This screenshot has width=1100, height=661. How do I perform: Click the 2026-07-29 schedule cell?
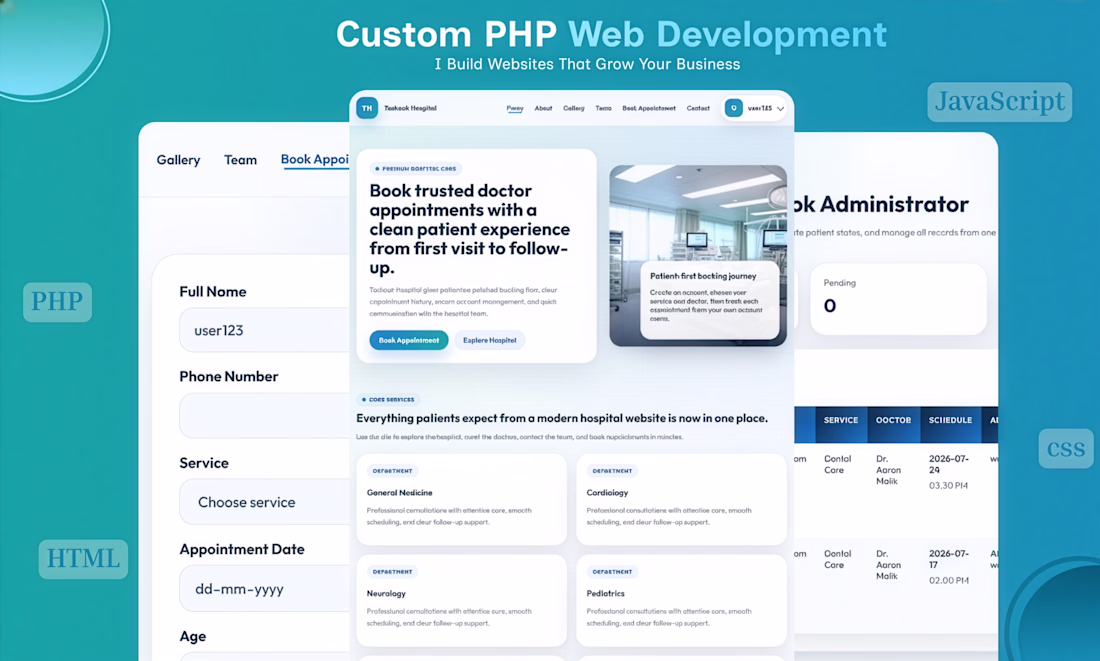948,464
